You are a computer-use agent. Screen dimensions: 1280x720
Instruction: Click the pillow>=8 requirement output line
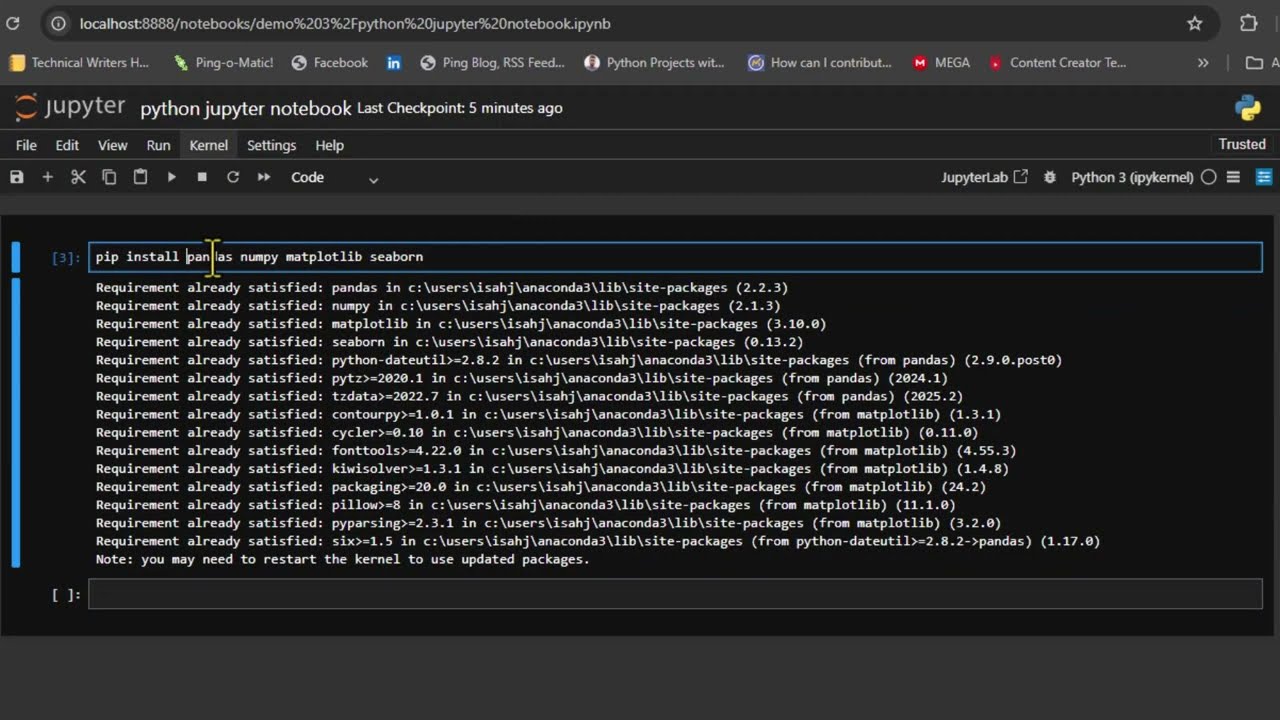click(x=526, y=505)
